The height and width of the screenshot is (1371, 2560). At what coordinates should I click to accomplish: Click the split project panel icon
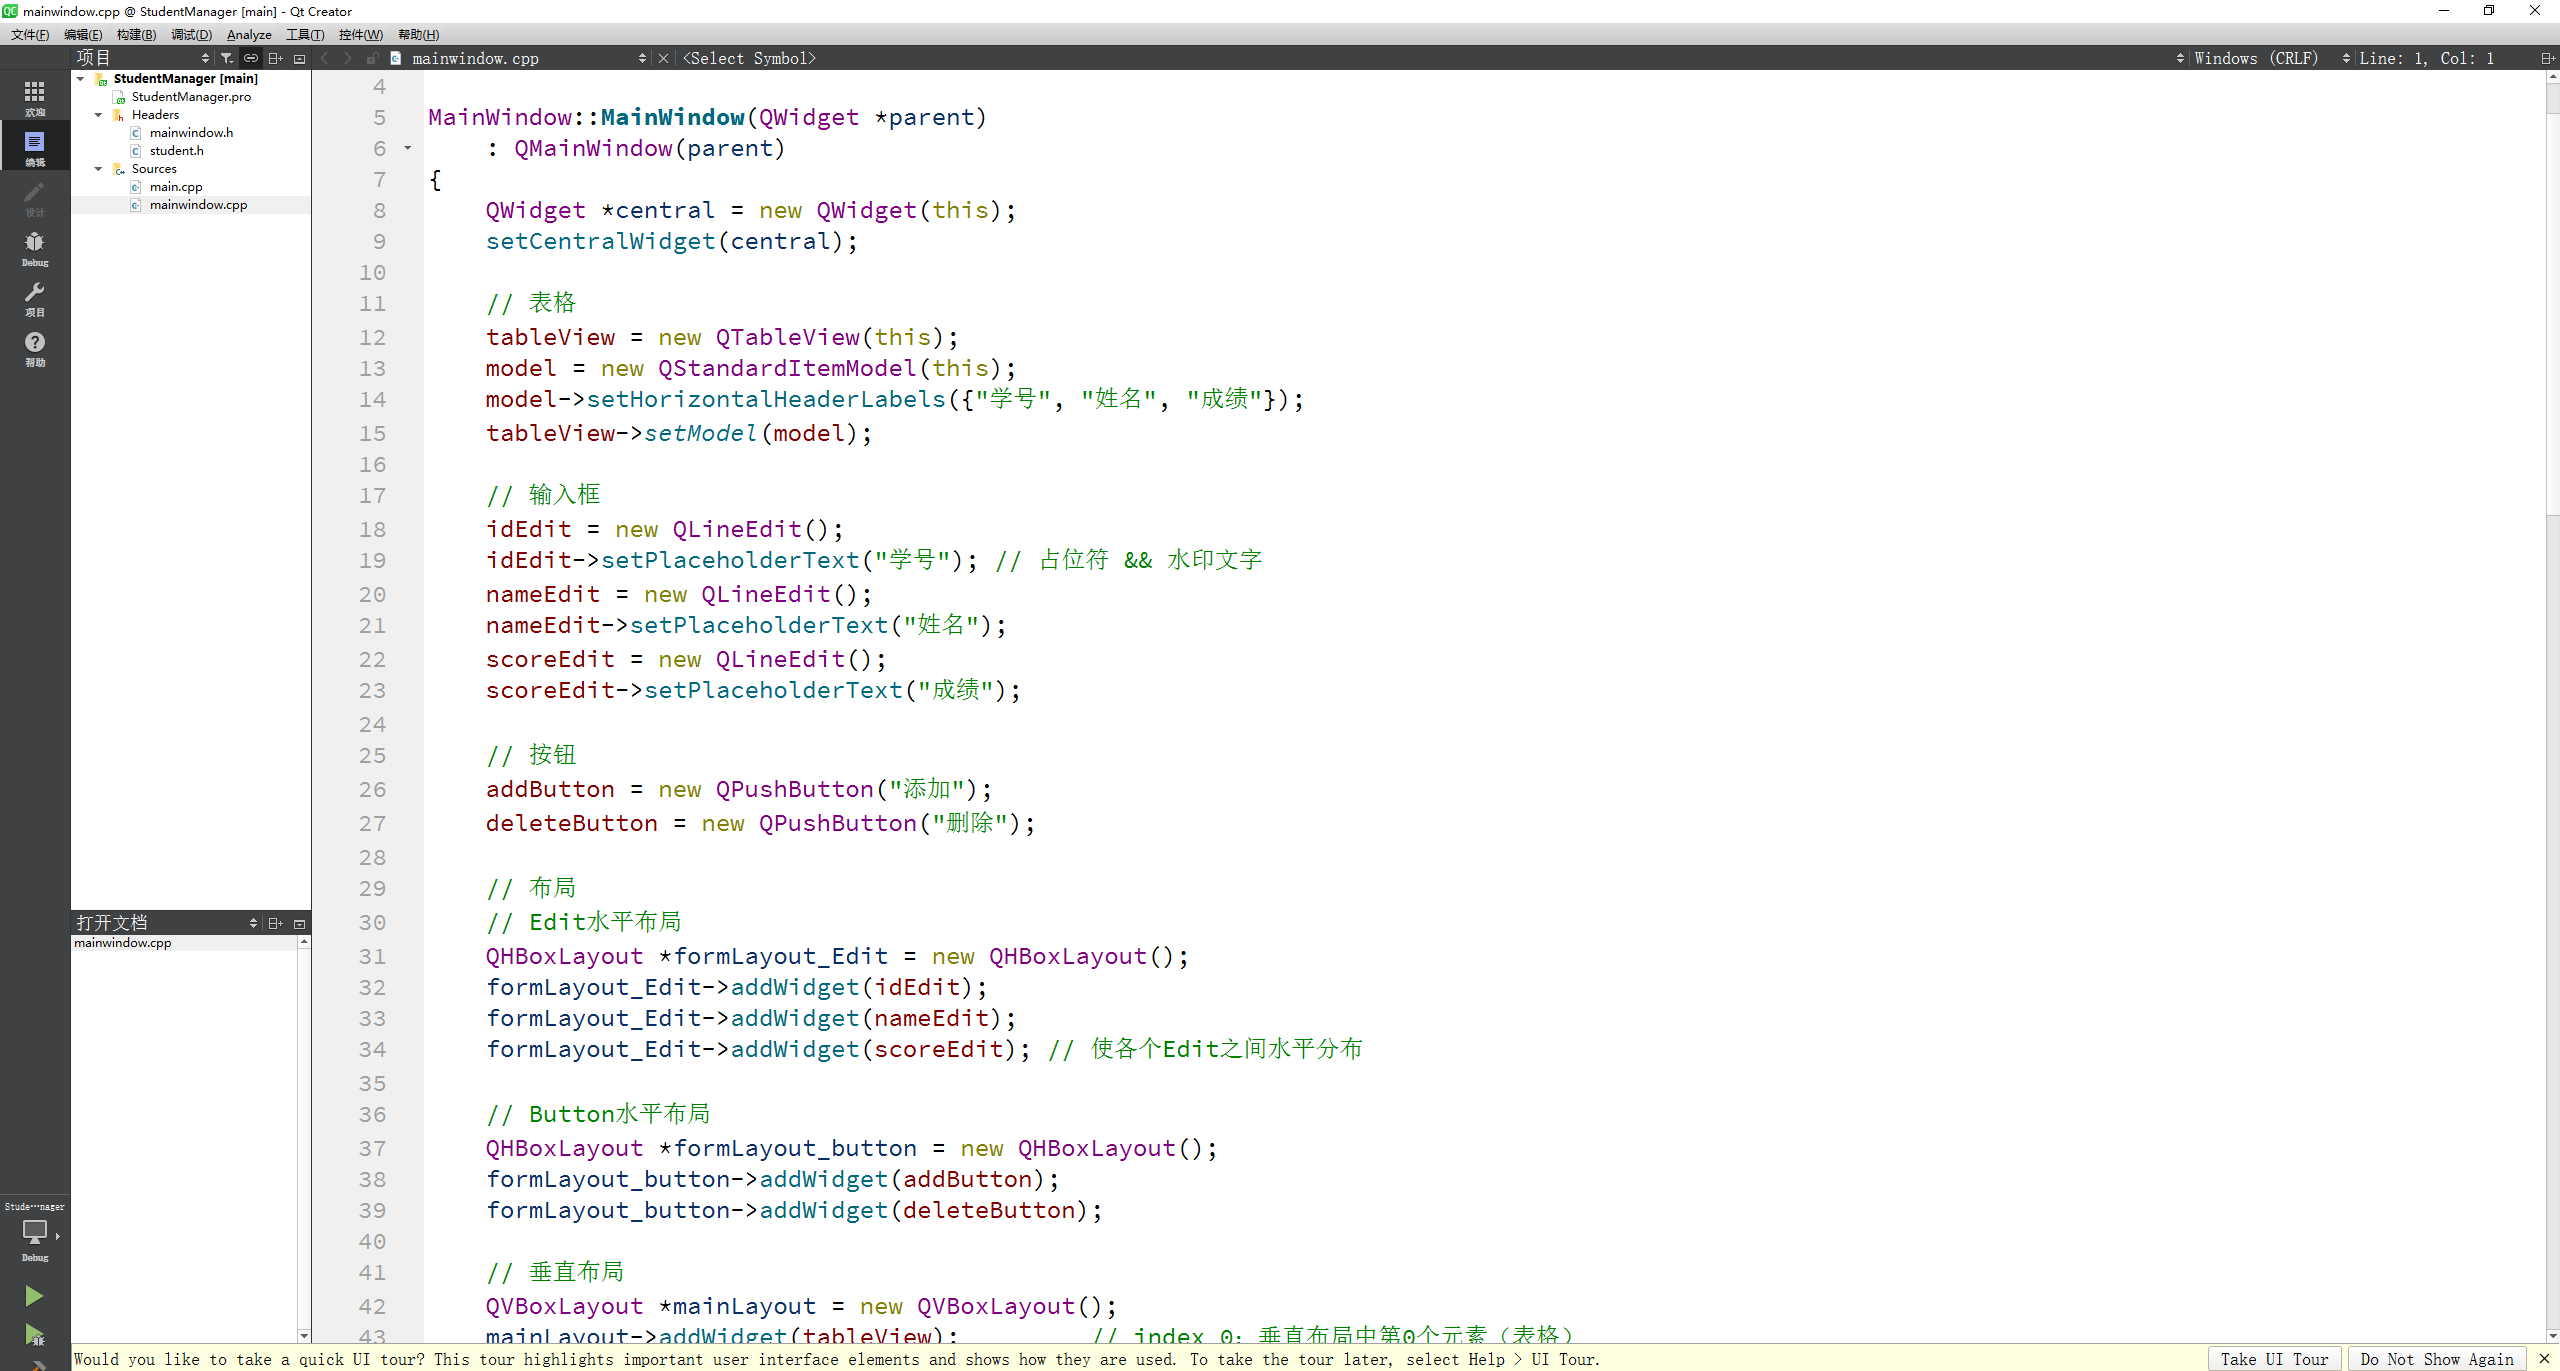click(276, 58)
